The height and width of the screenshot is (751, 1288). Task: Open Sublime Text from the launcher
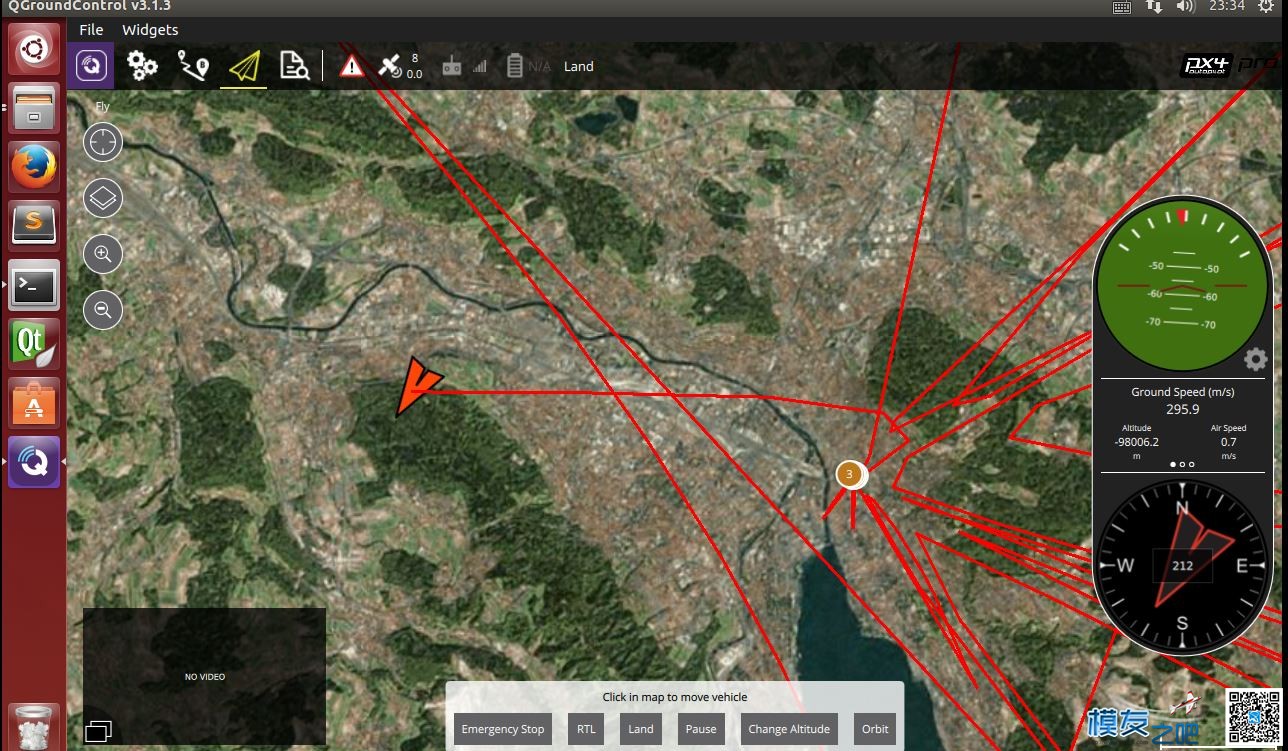pos(35,225)
